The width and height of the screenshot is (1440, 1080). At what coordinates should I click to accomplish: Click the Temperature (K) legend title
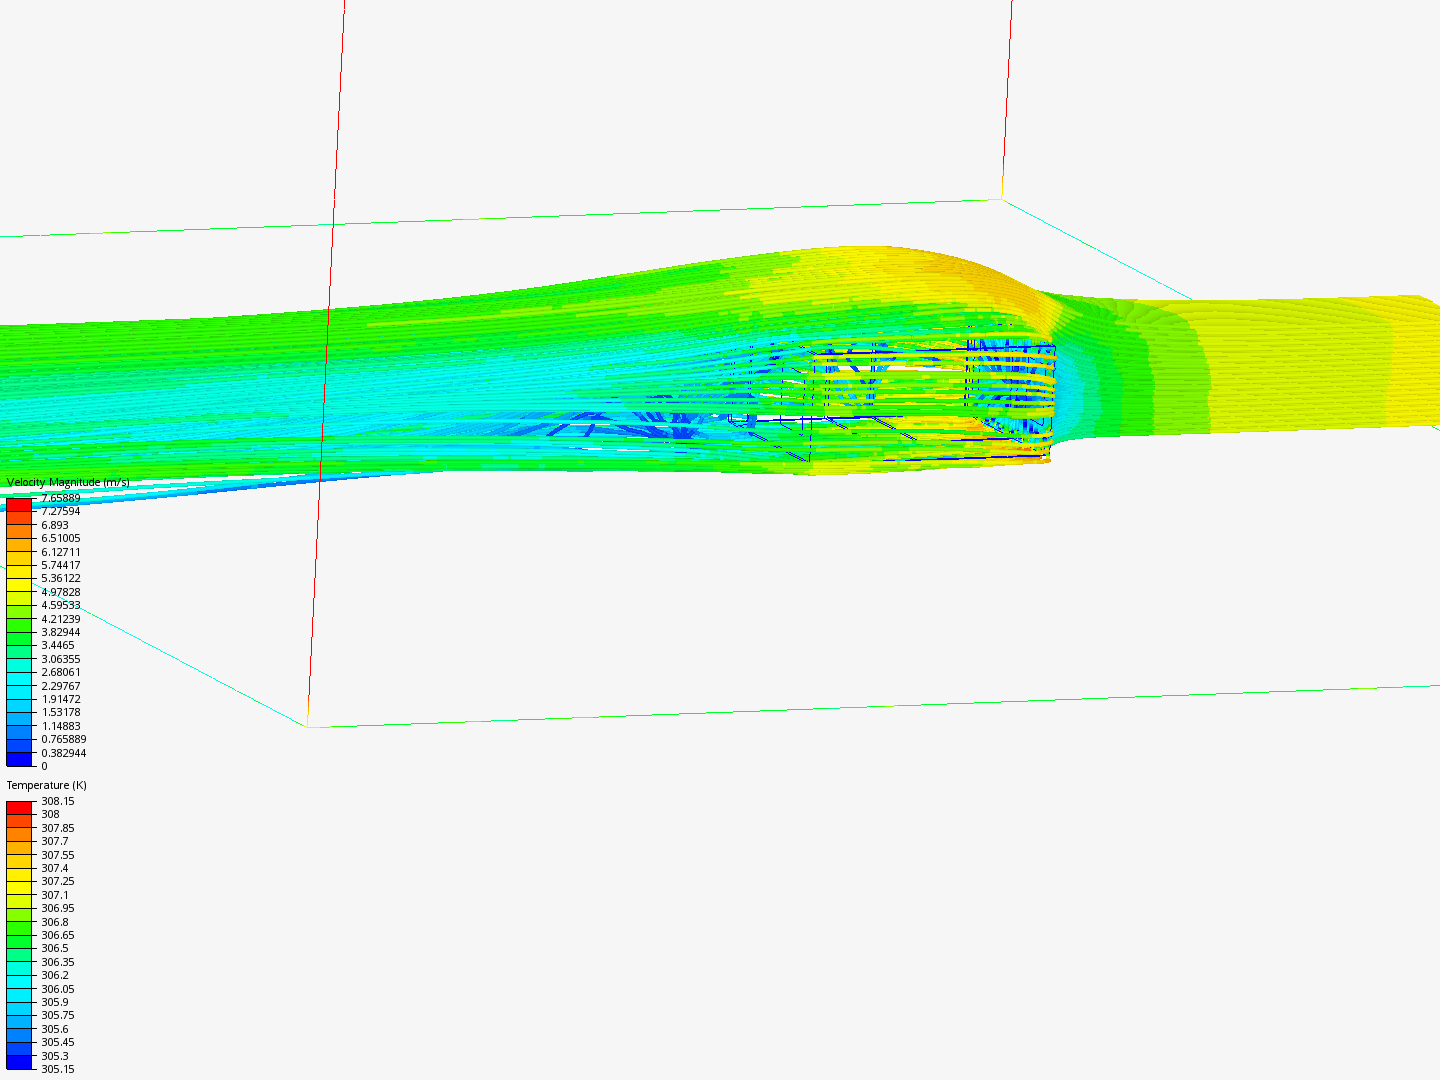coord(46,786)
